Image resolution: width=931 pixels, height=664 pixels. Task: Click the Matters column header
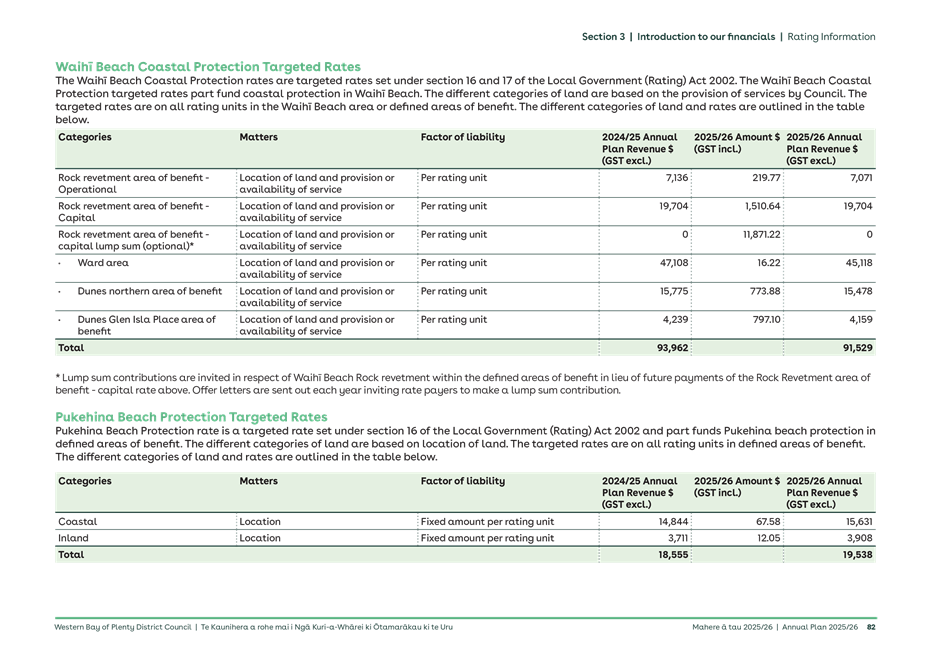point(258,137)
